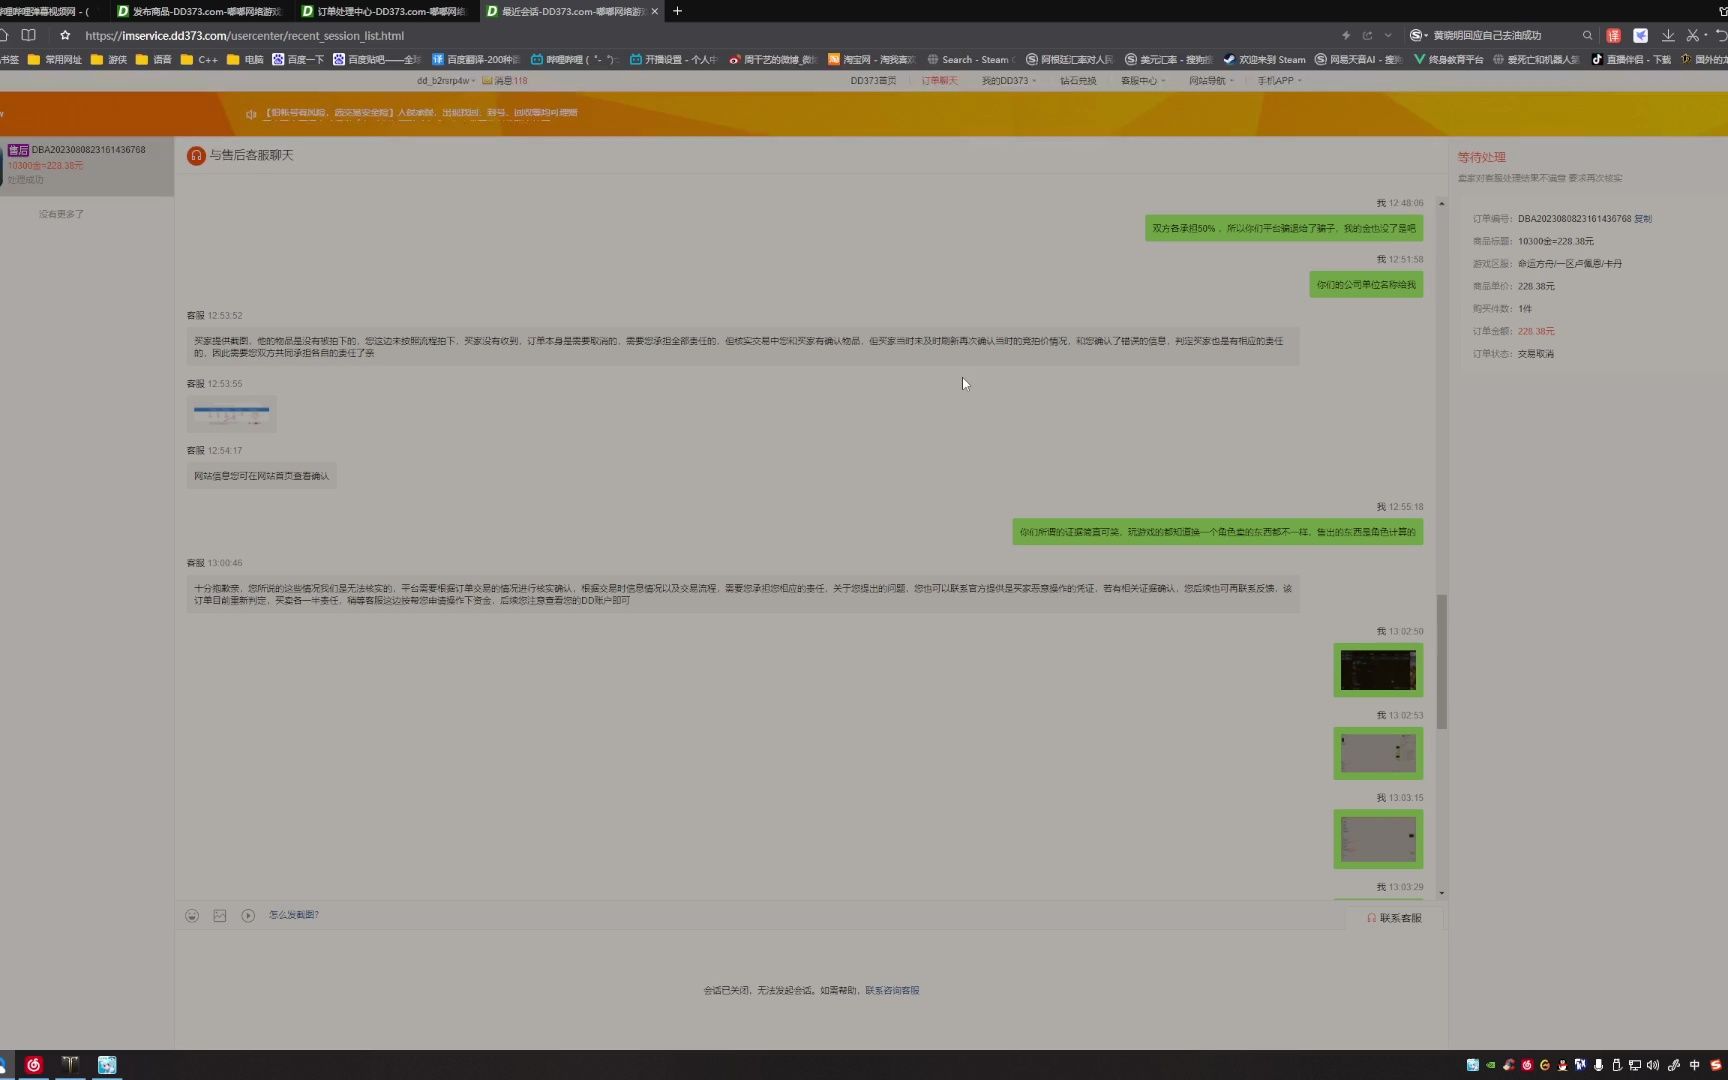Open a new browser tab
The image size is (1728, 1080).
(677, 11)
